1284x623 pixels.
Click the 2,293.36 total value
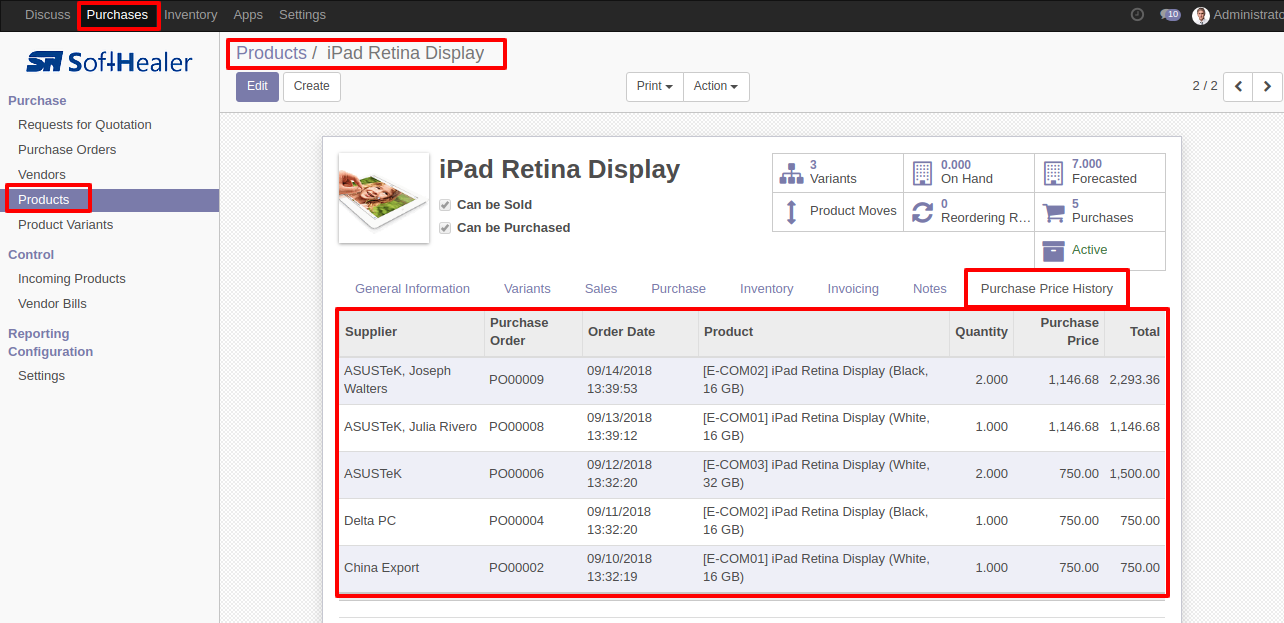(x=1134, y=380)
